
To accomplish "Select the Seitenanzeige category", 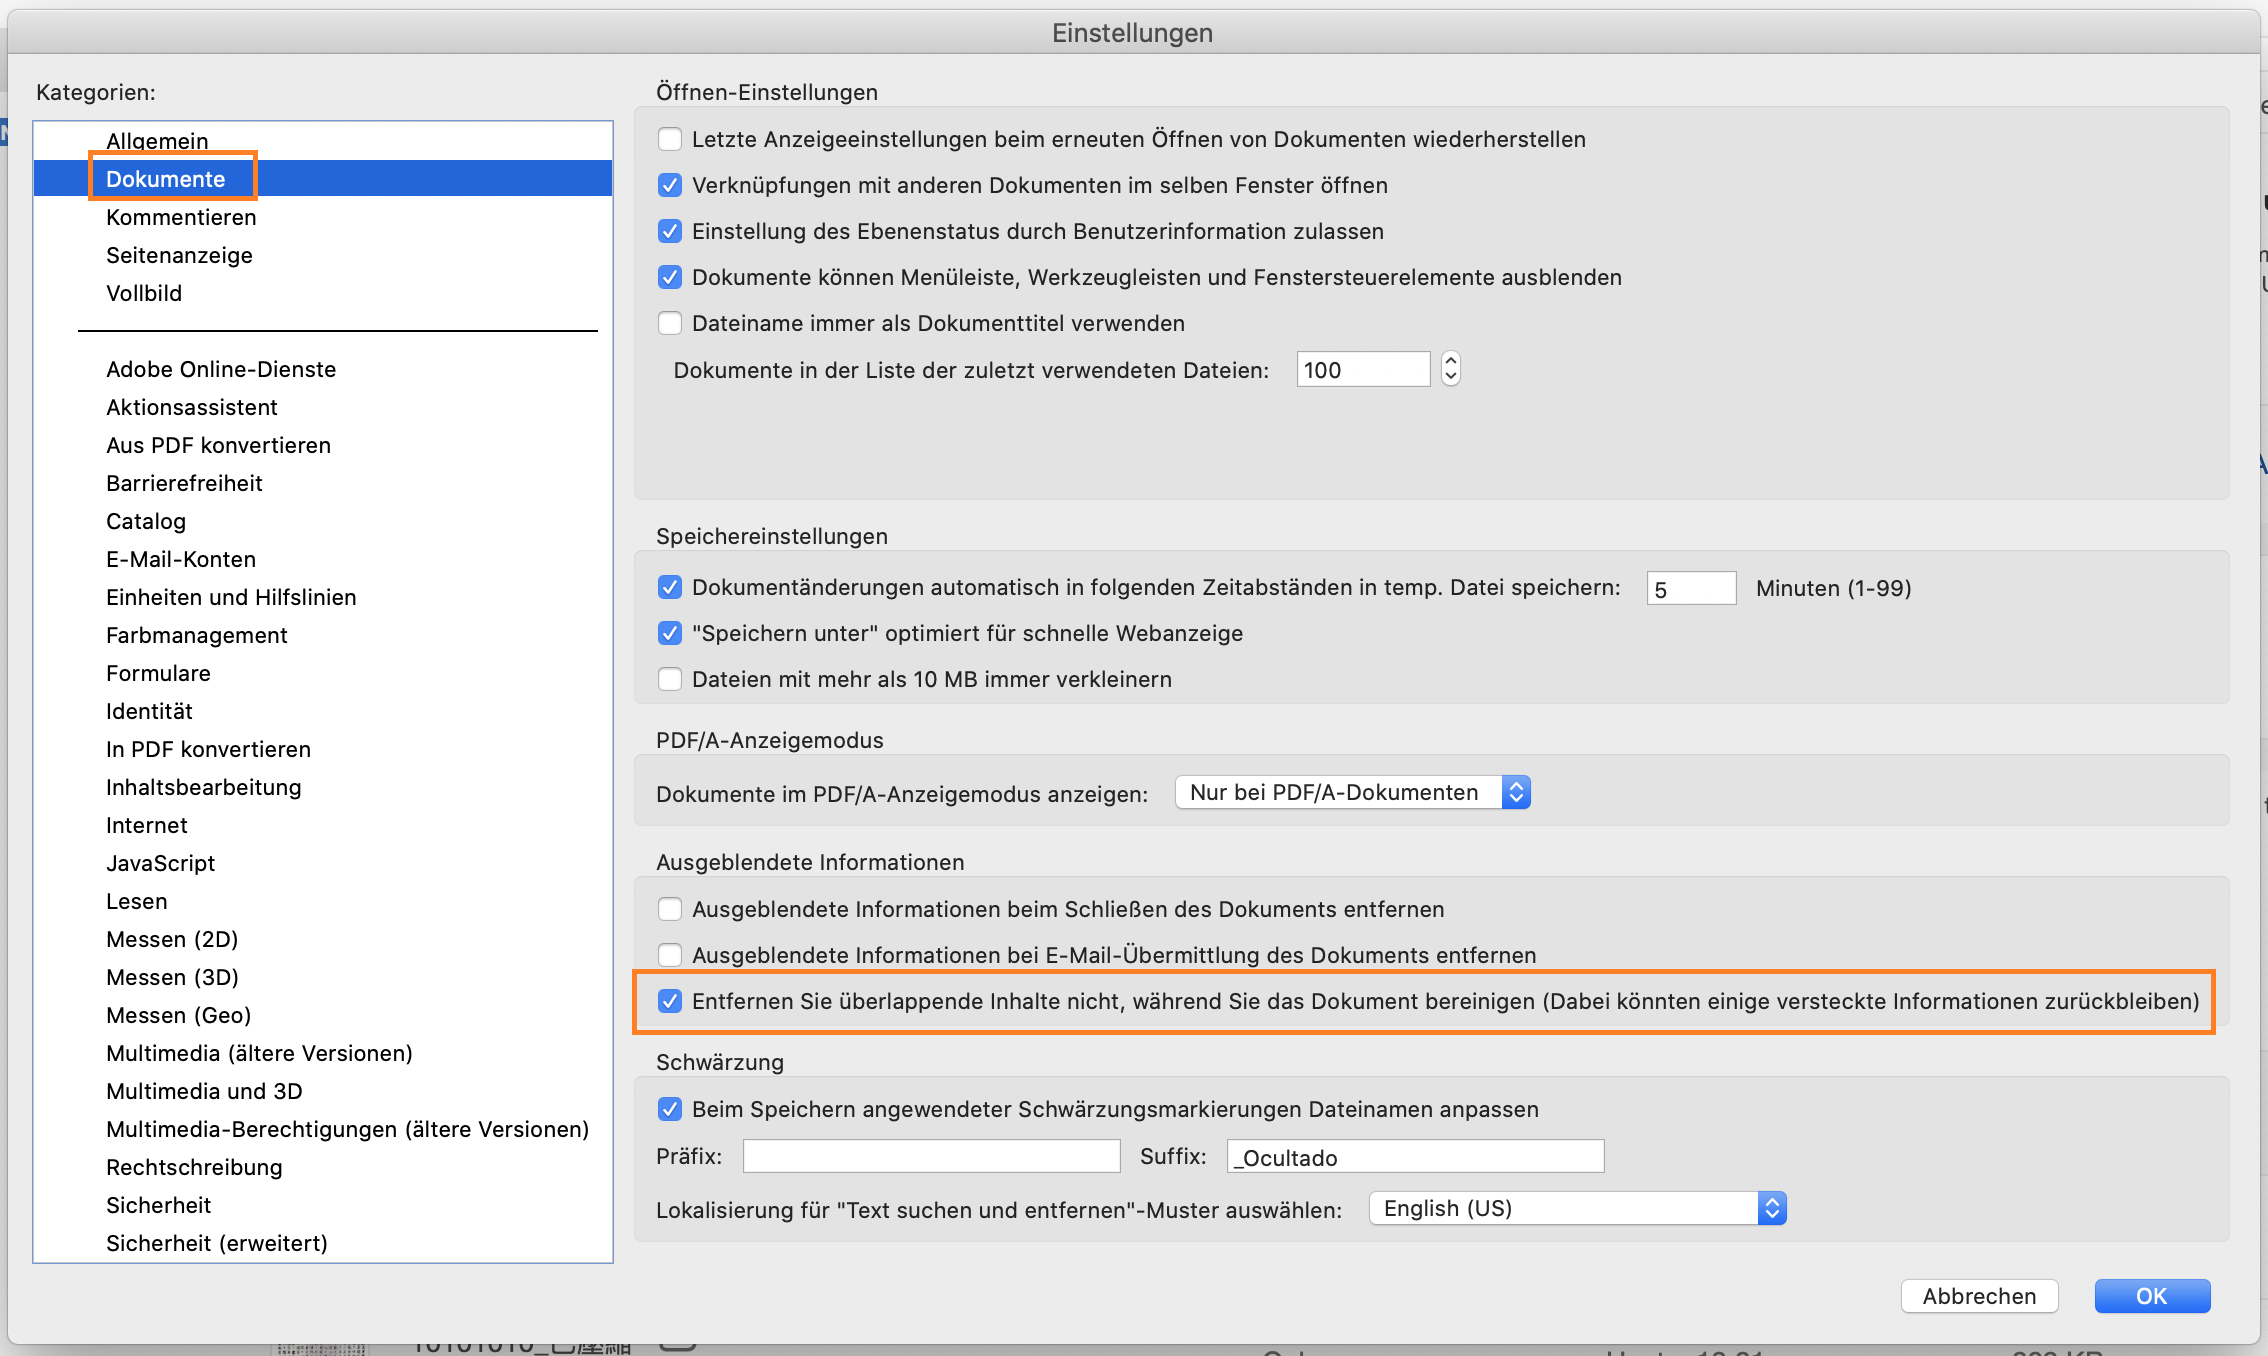I will click(x=179, y=255).
